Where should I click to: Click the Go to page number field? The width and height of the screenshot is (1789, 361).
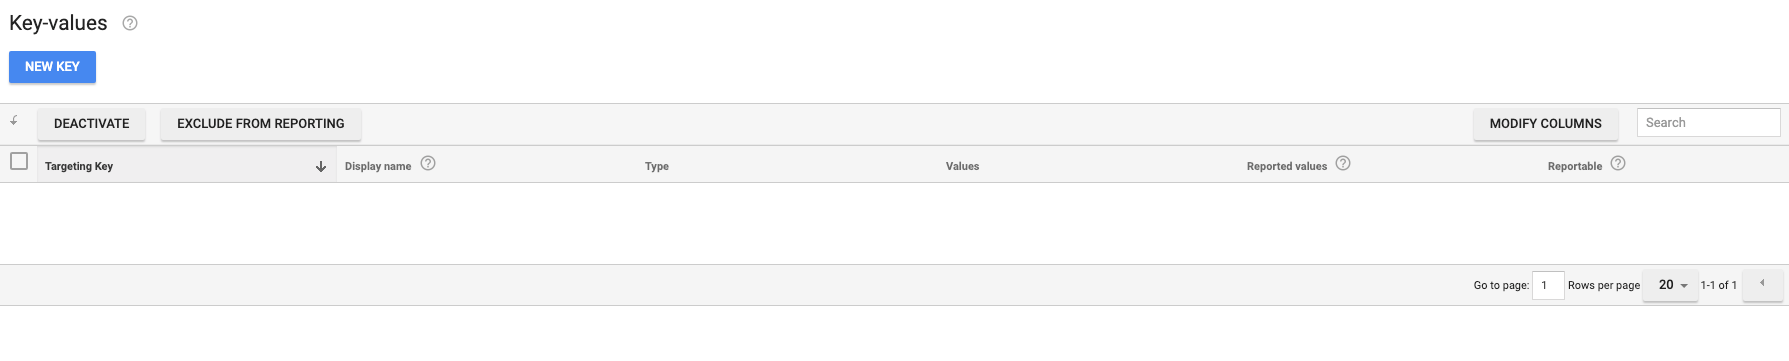point(1548,285)
